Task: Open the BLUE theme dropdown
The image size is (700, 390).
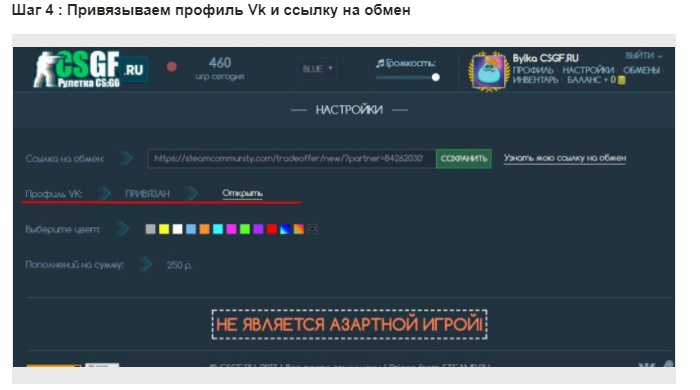Action: coord(317,69)
